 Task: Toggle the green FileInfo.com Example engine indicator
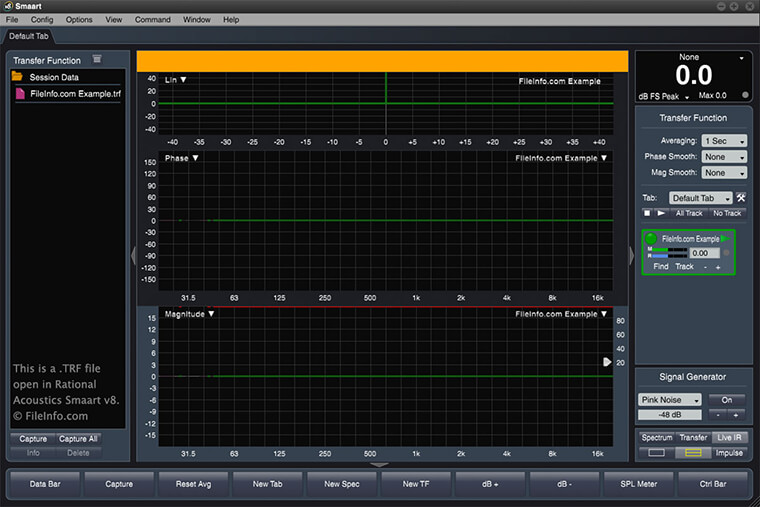click(x=651, y=238)
